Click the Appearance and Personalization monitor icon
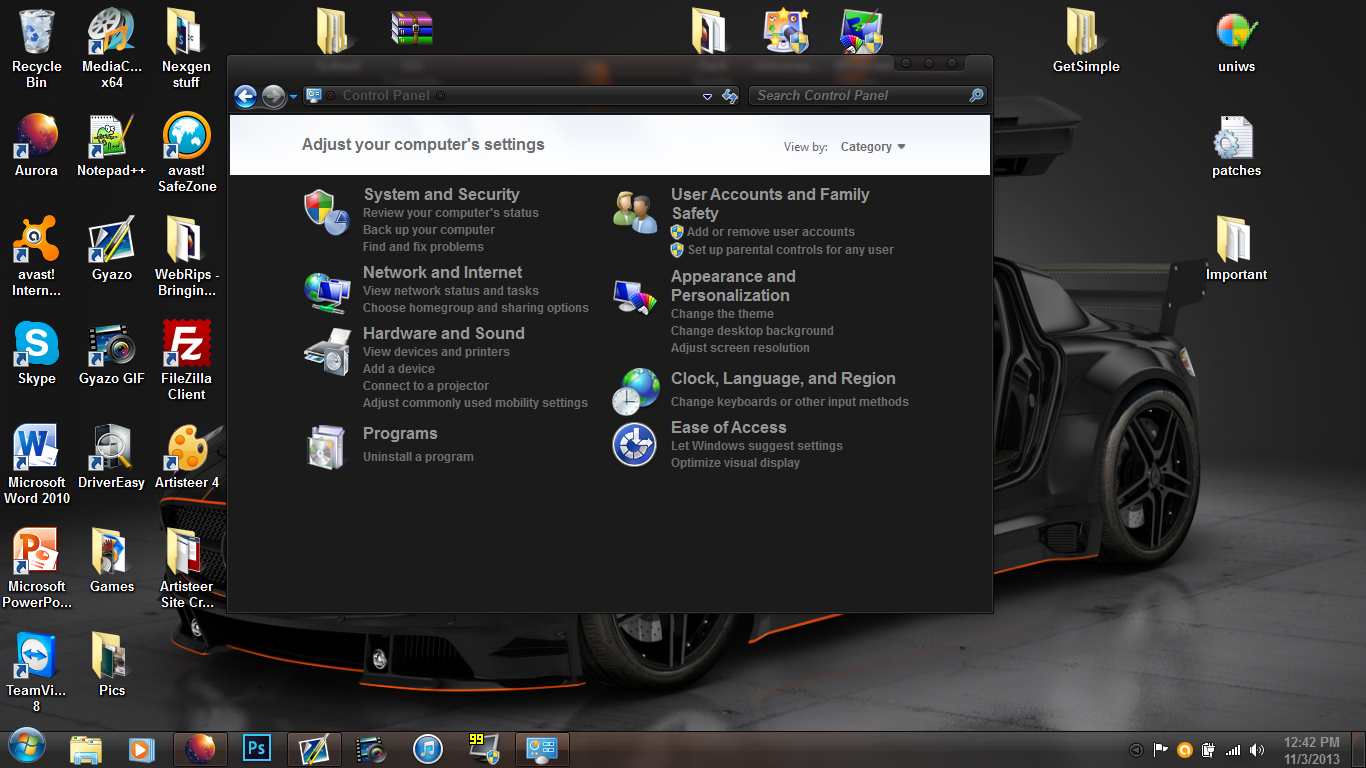This screenshot has height=768, width=1366. [635, 296]
